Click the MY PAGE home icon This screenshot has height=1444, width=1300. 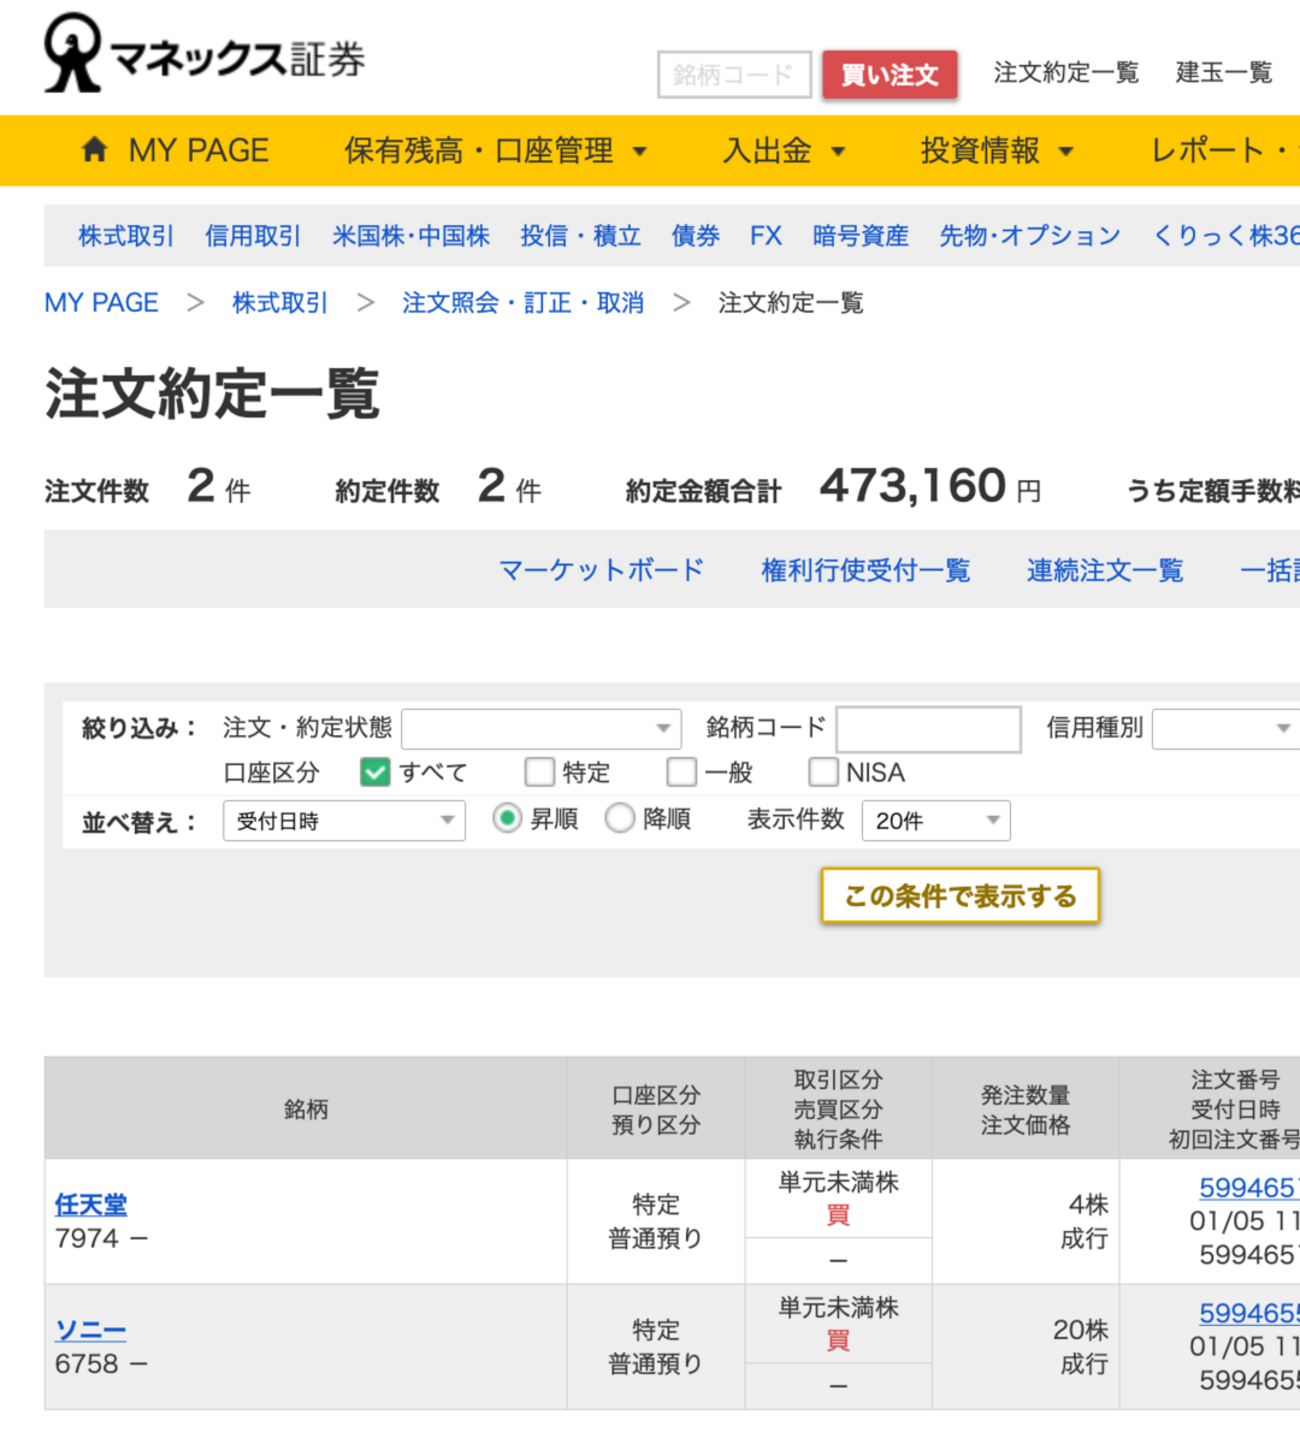coord(94,150)
